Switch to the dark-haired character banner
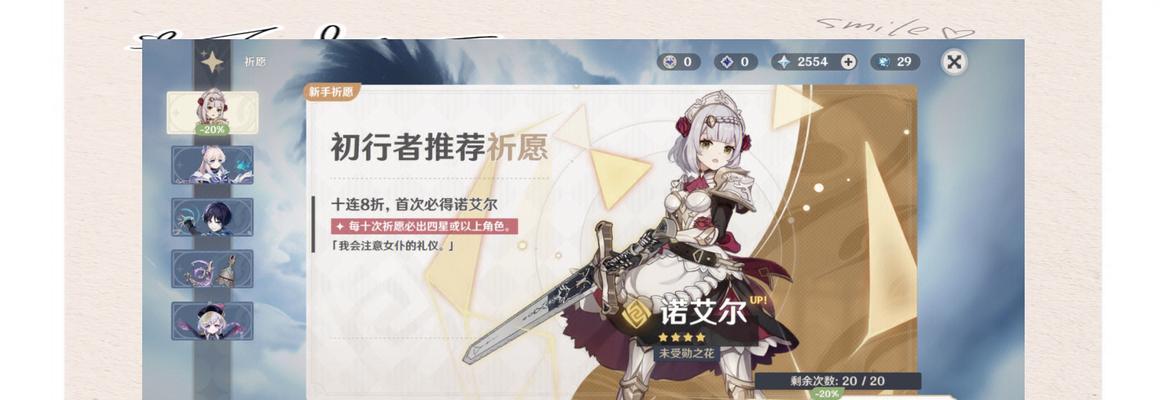1166x400 pixels. pos(212,216)
